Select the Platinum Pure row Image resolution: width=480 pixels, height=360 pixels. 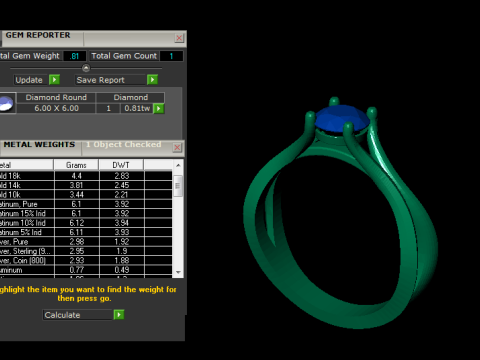(x=86, y=204)
